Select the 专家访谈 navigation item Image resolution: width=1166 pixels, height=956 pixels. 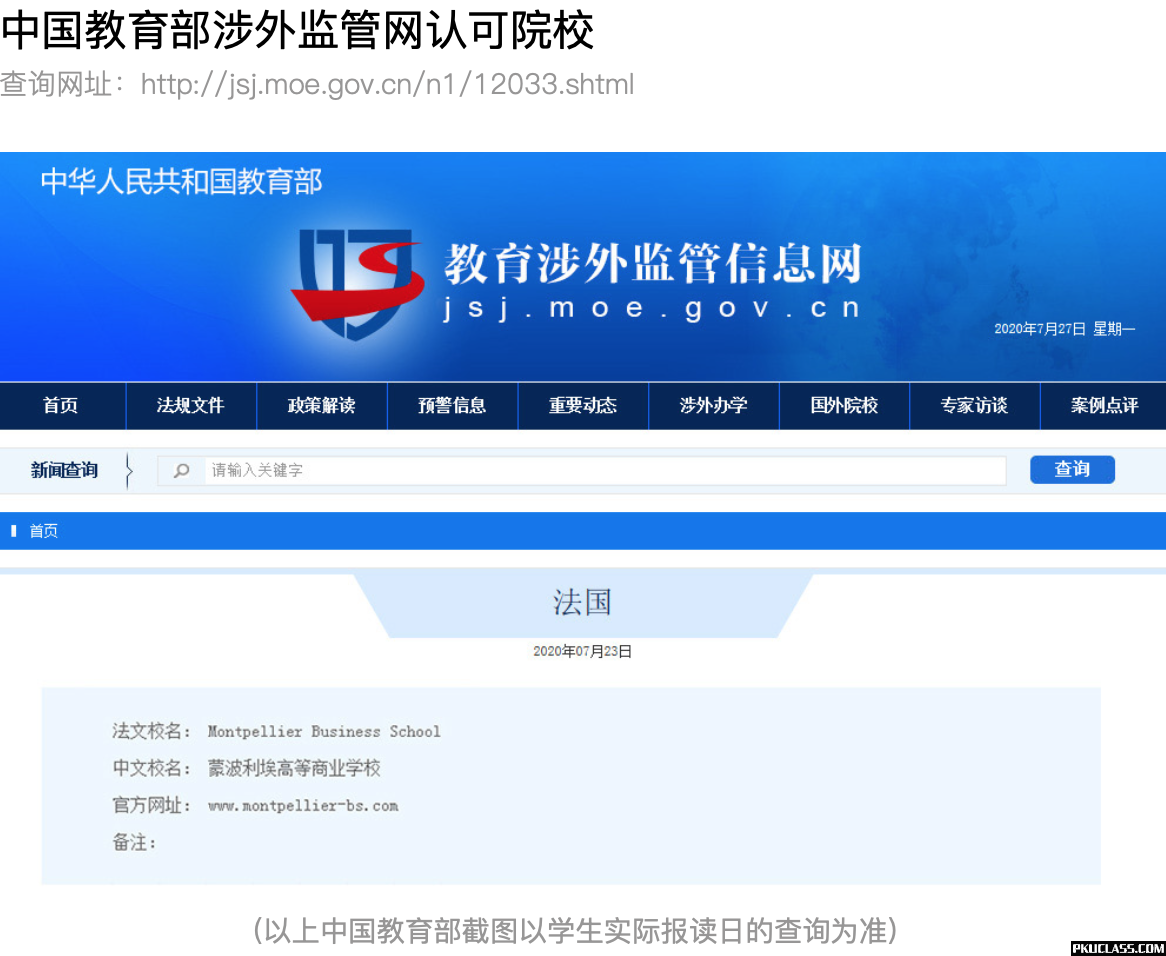click(x=974, y=406)
